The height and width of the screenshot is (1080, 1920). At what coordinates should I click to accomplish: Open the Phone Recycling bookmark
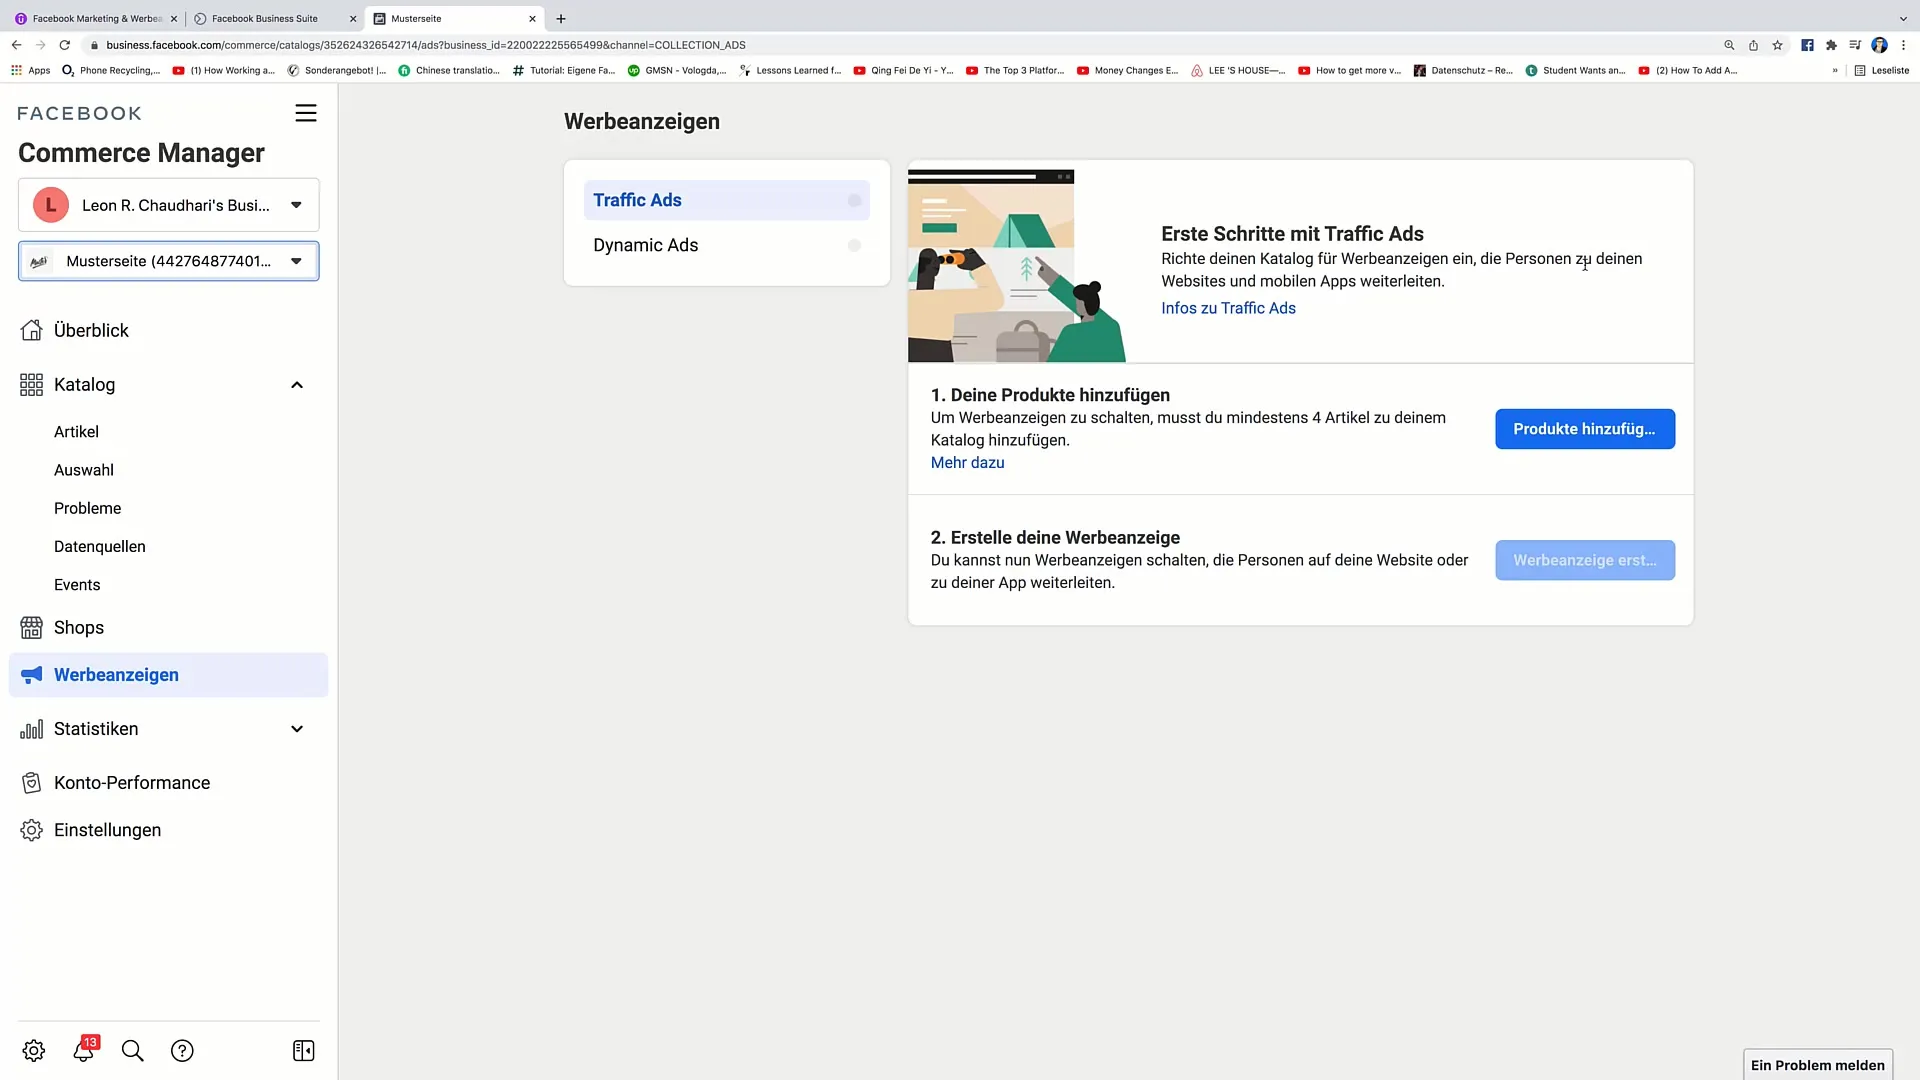110,70
